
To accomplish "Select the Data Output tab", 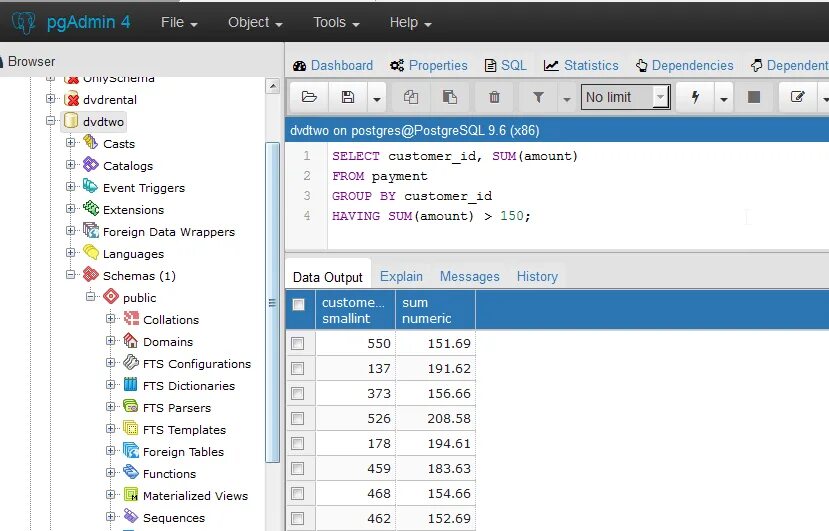I will pos(328,277).
